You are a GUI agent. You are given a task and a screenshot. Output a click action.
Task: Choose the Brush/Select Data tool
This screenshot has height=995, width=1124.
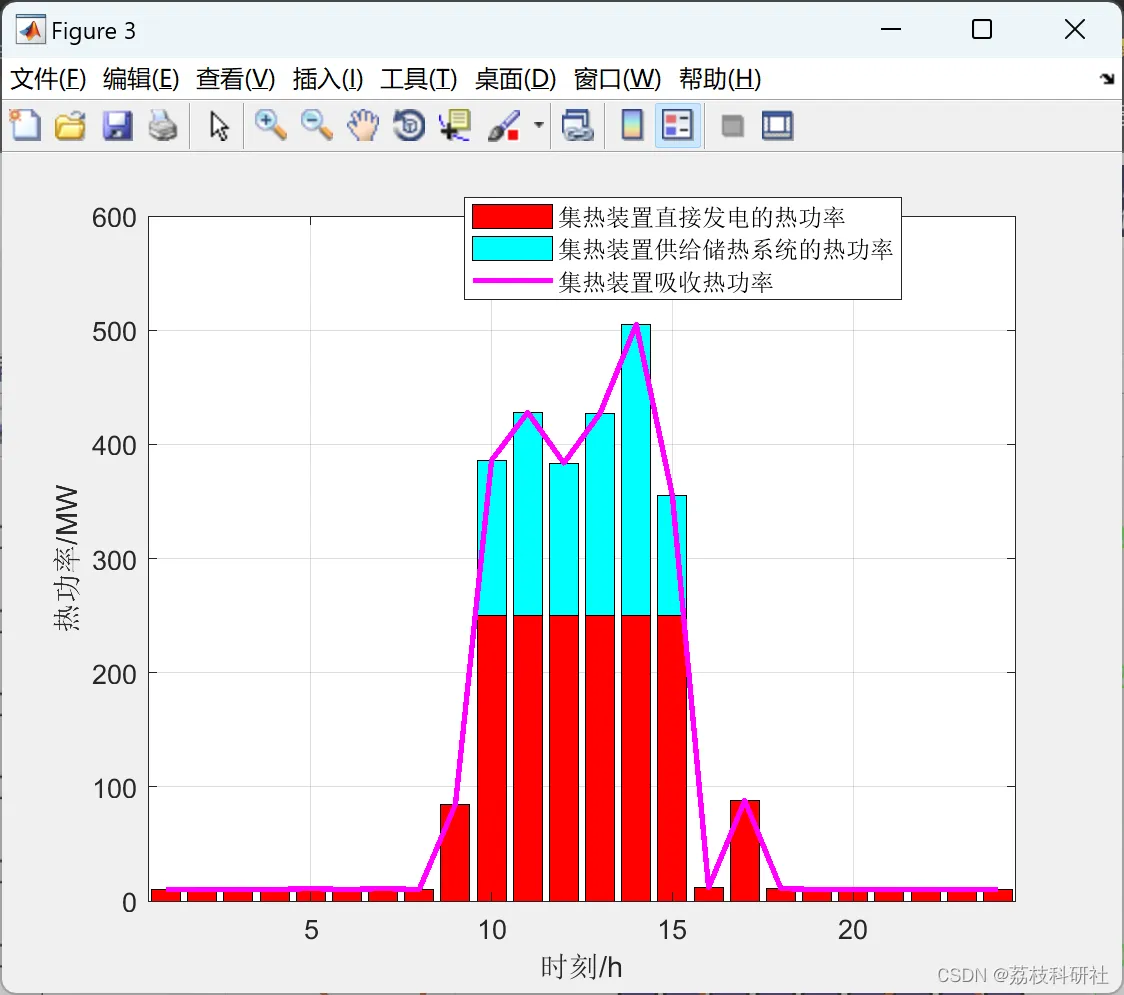(504, 125)
